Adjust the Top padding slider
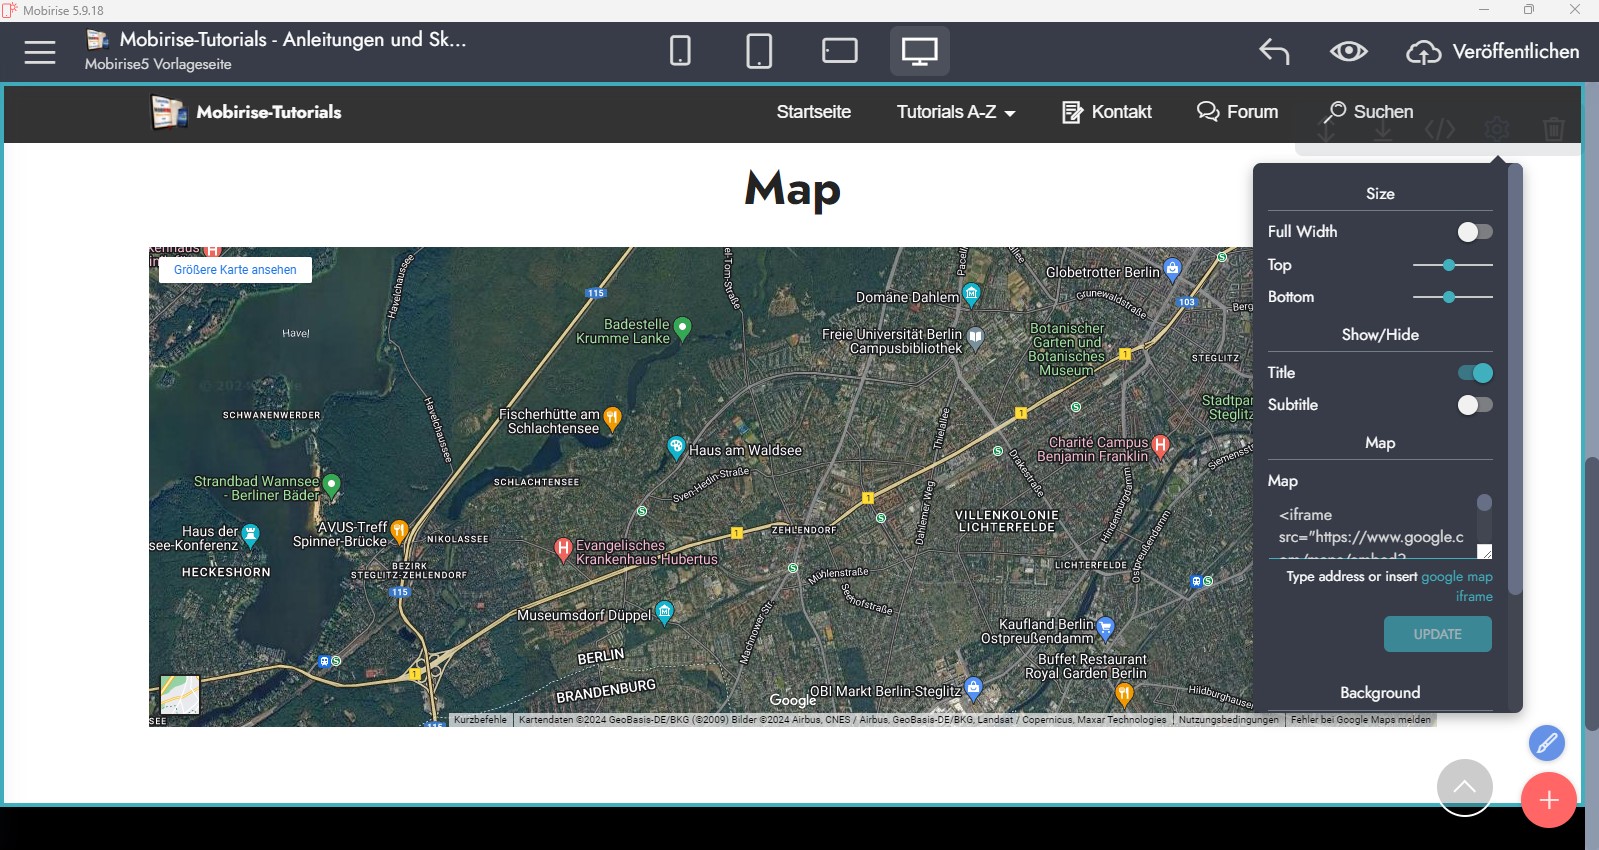 [x=1449, y=265]
